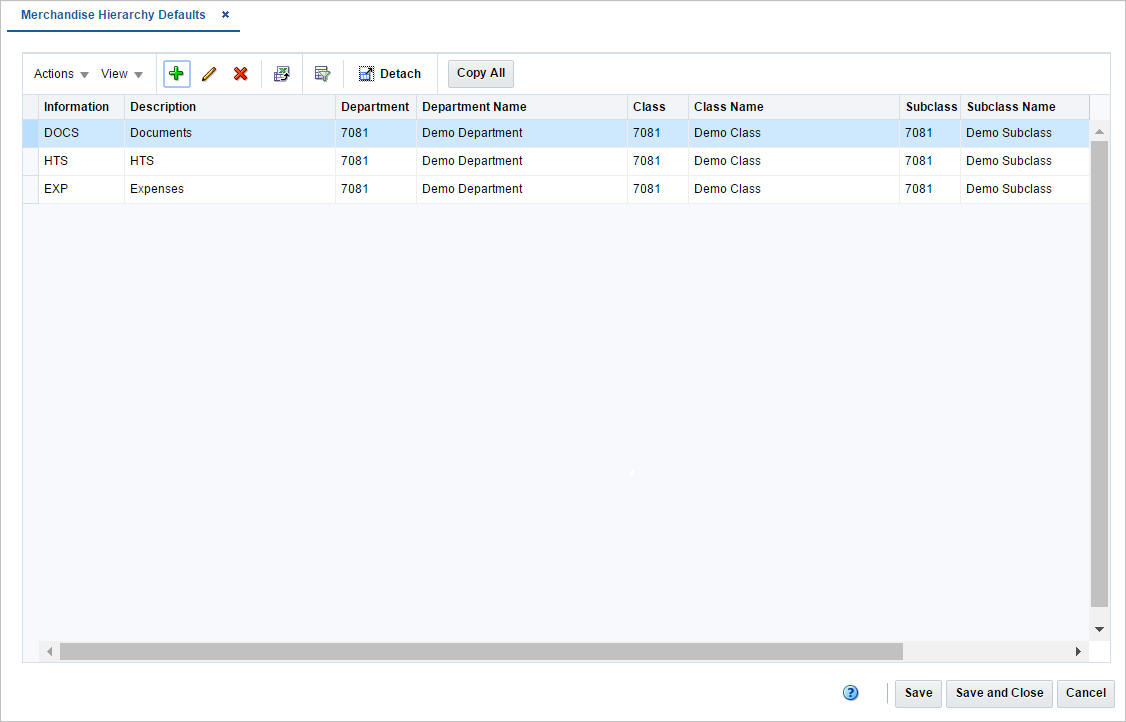The width and height of the screenshot is (1126, 722).
Task: Click the horizontal scrollbar thumb
Action: tap(481, 652)
